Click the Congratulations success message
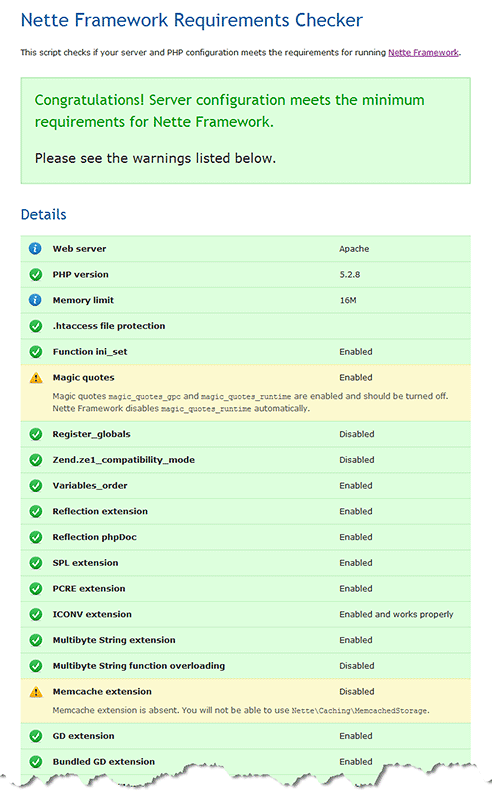Screen dimensions: 492x800 click(230, 111)
